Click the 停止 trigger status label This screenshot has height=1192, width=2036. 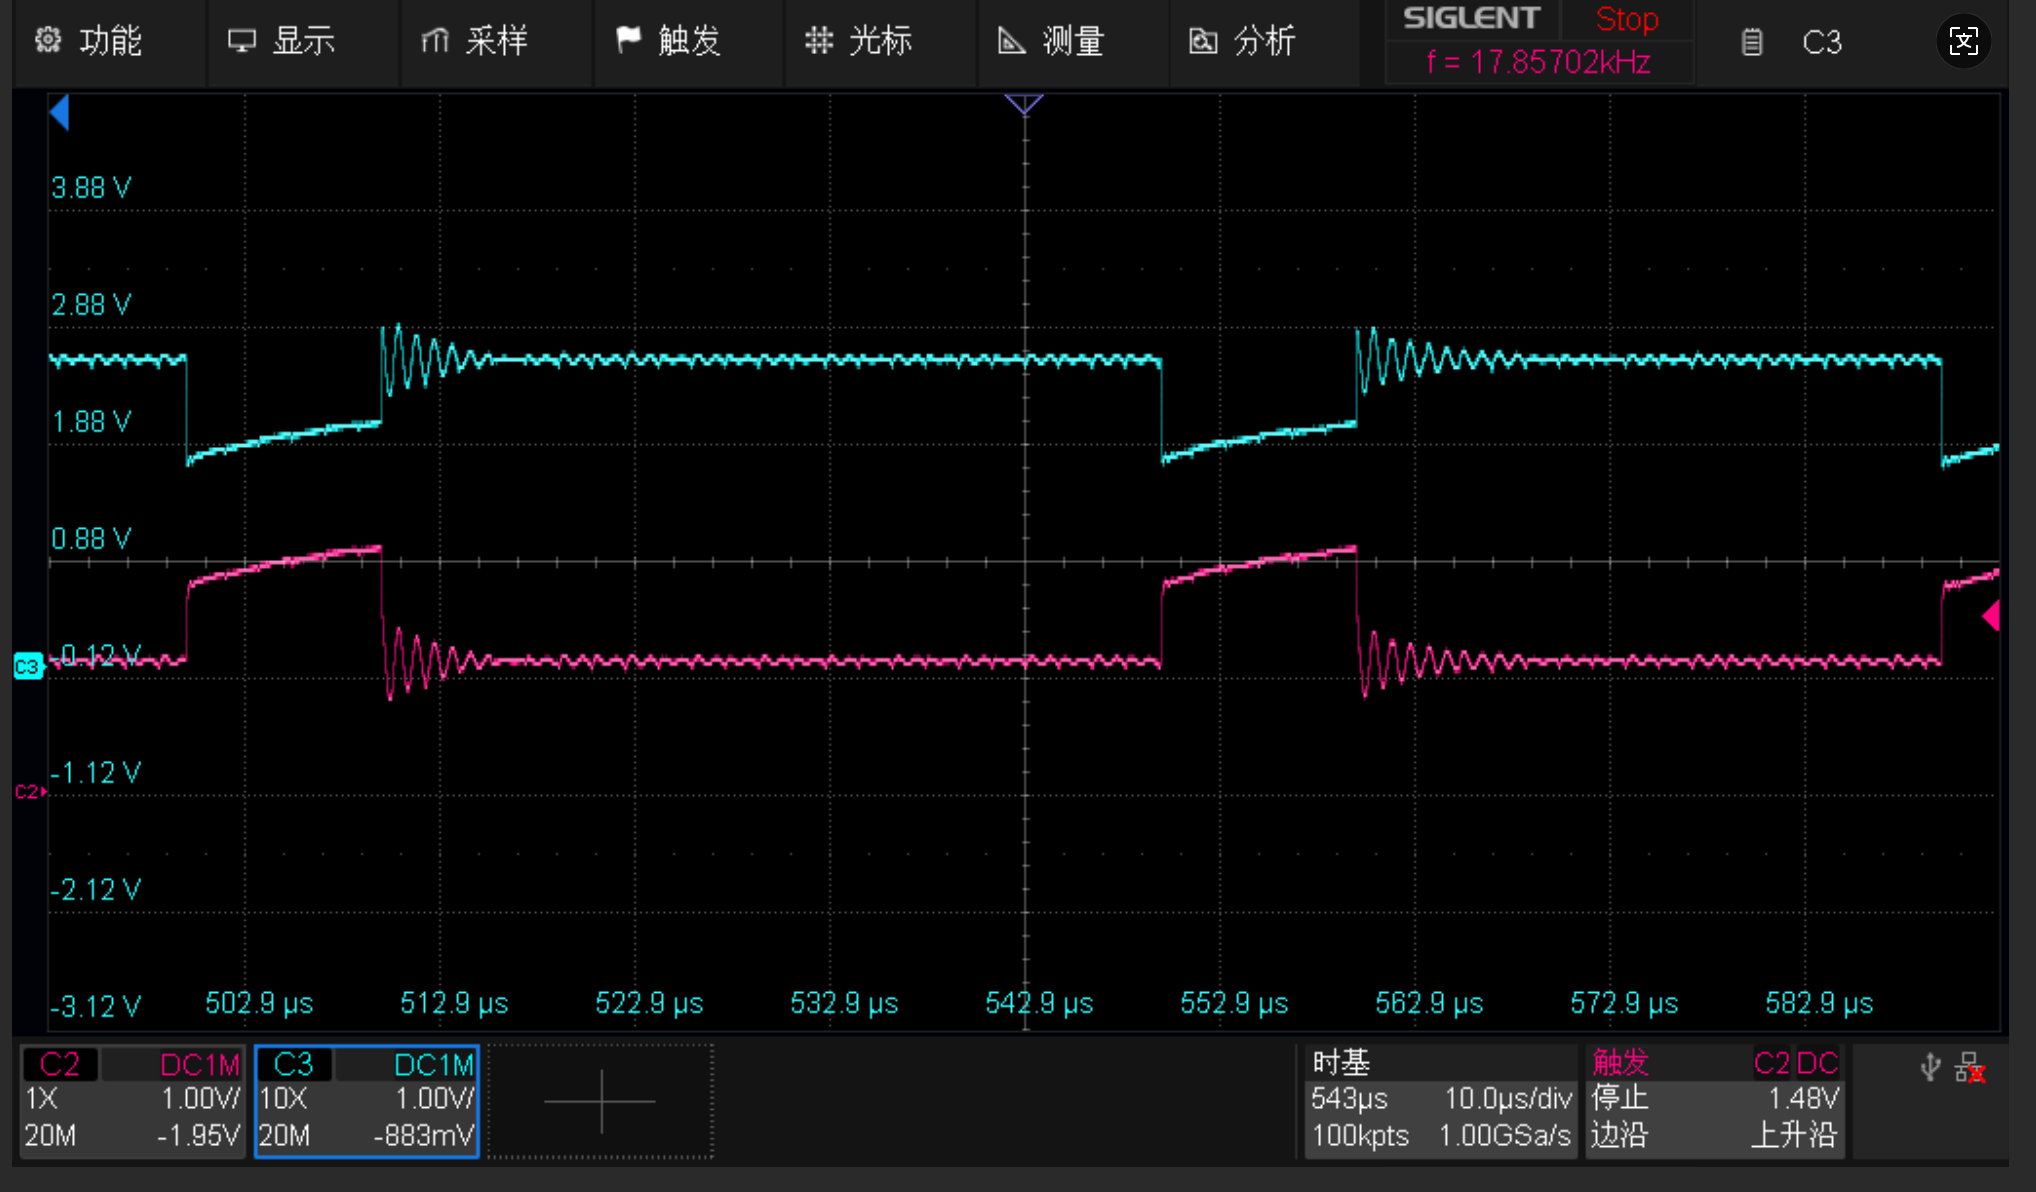pyautogui.click(x=1619, y=1098)
